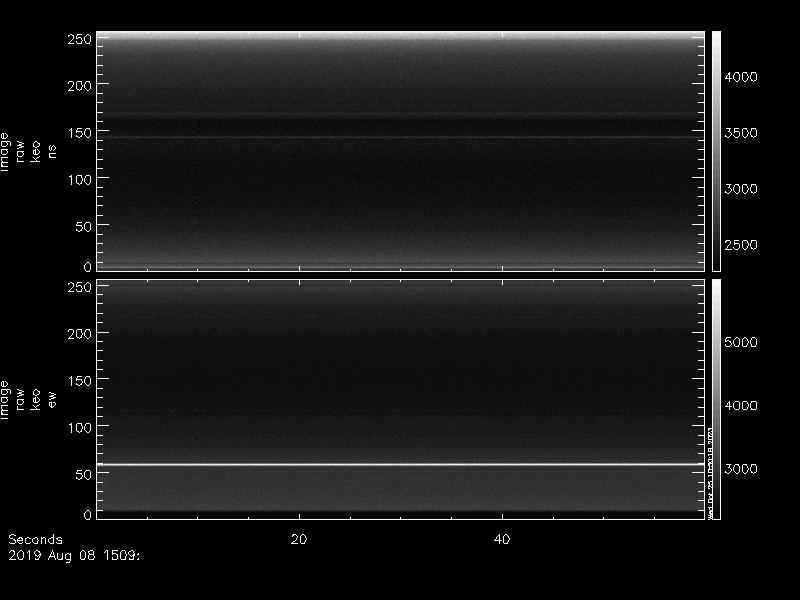Viewport: 800px width, 600px height.
Task: Click the 40 tick label on the x-axis
Action: (503, 539)
